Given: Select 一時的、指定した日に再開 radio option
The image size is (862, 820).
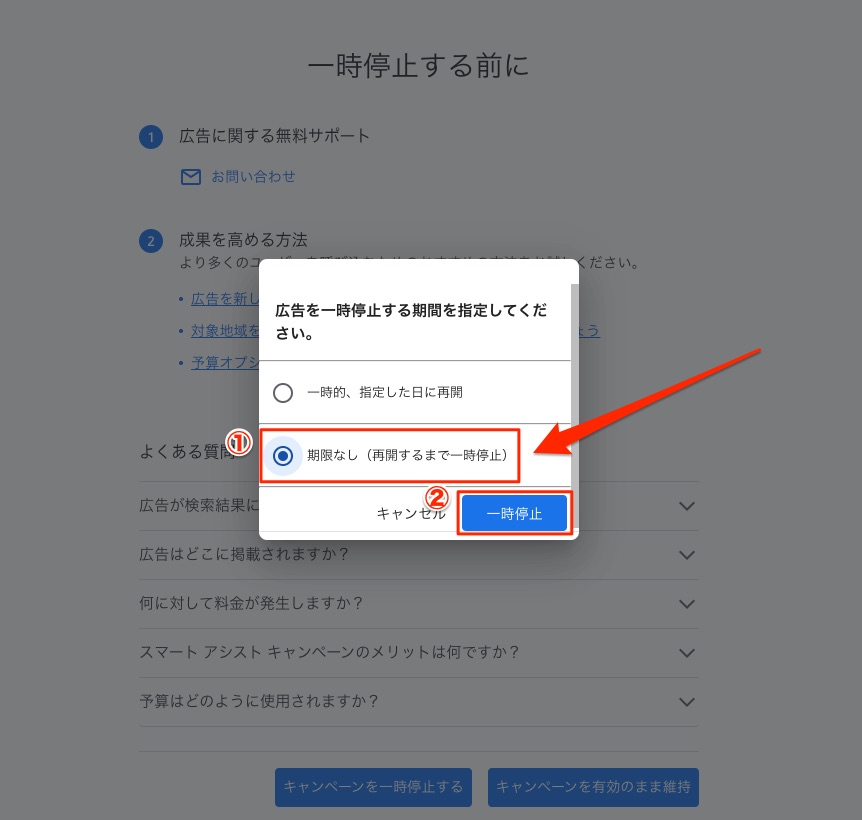Looking at the screenshot, I should click(283, 393).
